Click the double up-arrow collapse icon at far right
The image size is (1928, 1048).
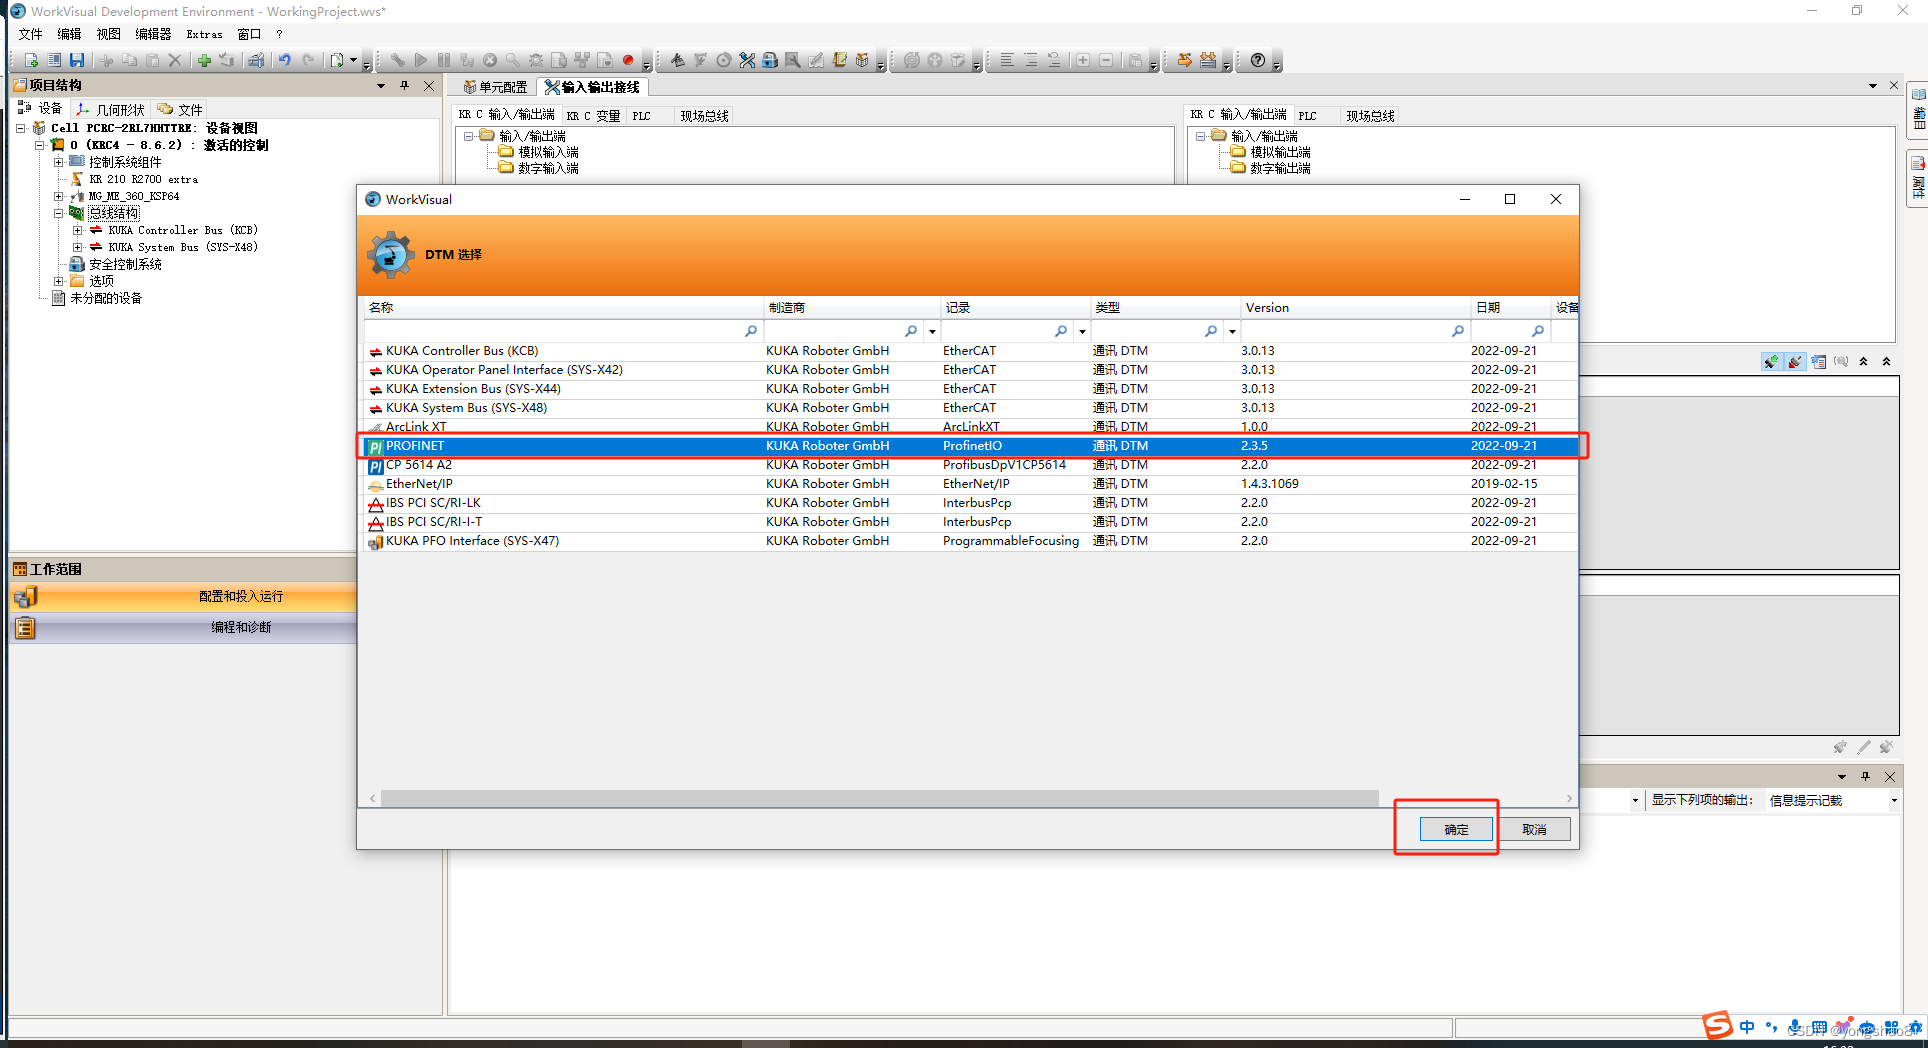click(x=1887, y=362)
